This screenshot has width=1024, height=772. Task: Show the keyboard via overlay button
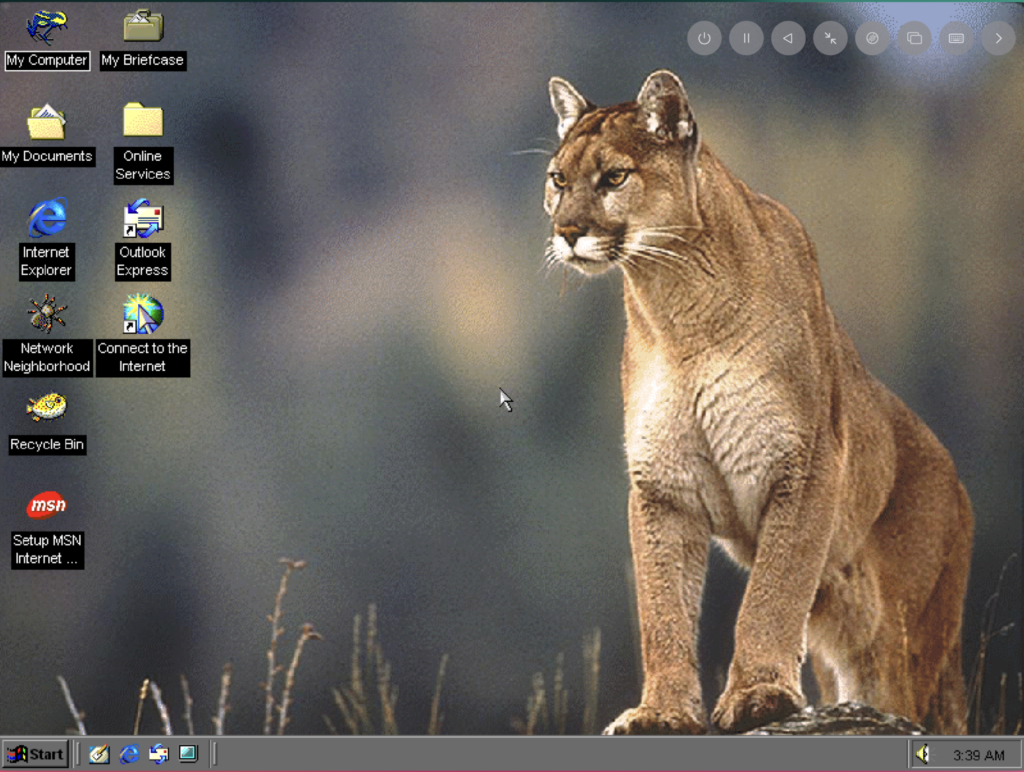956,39
